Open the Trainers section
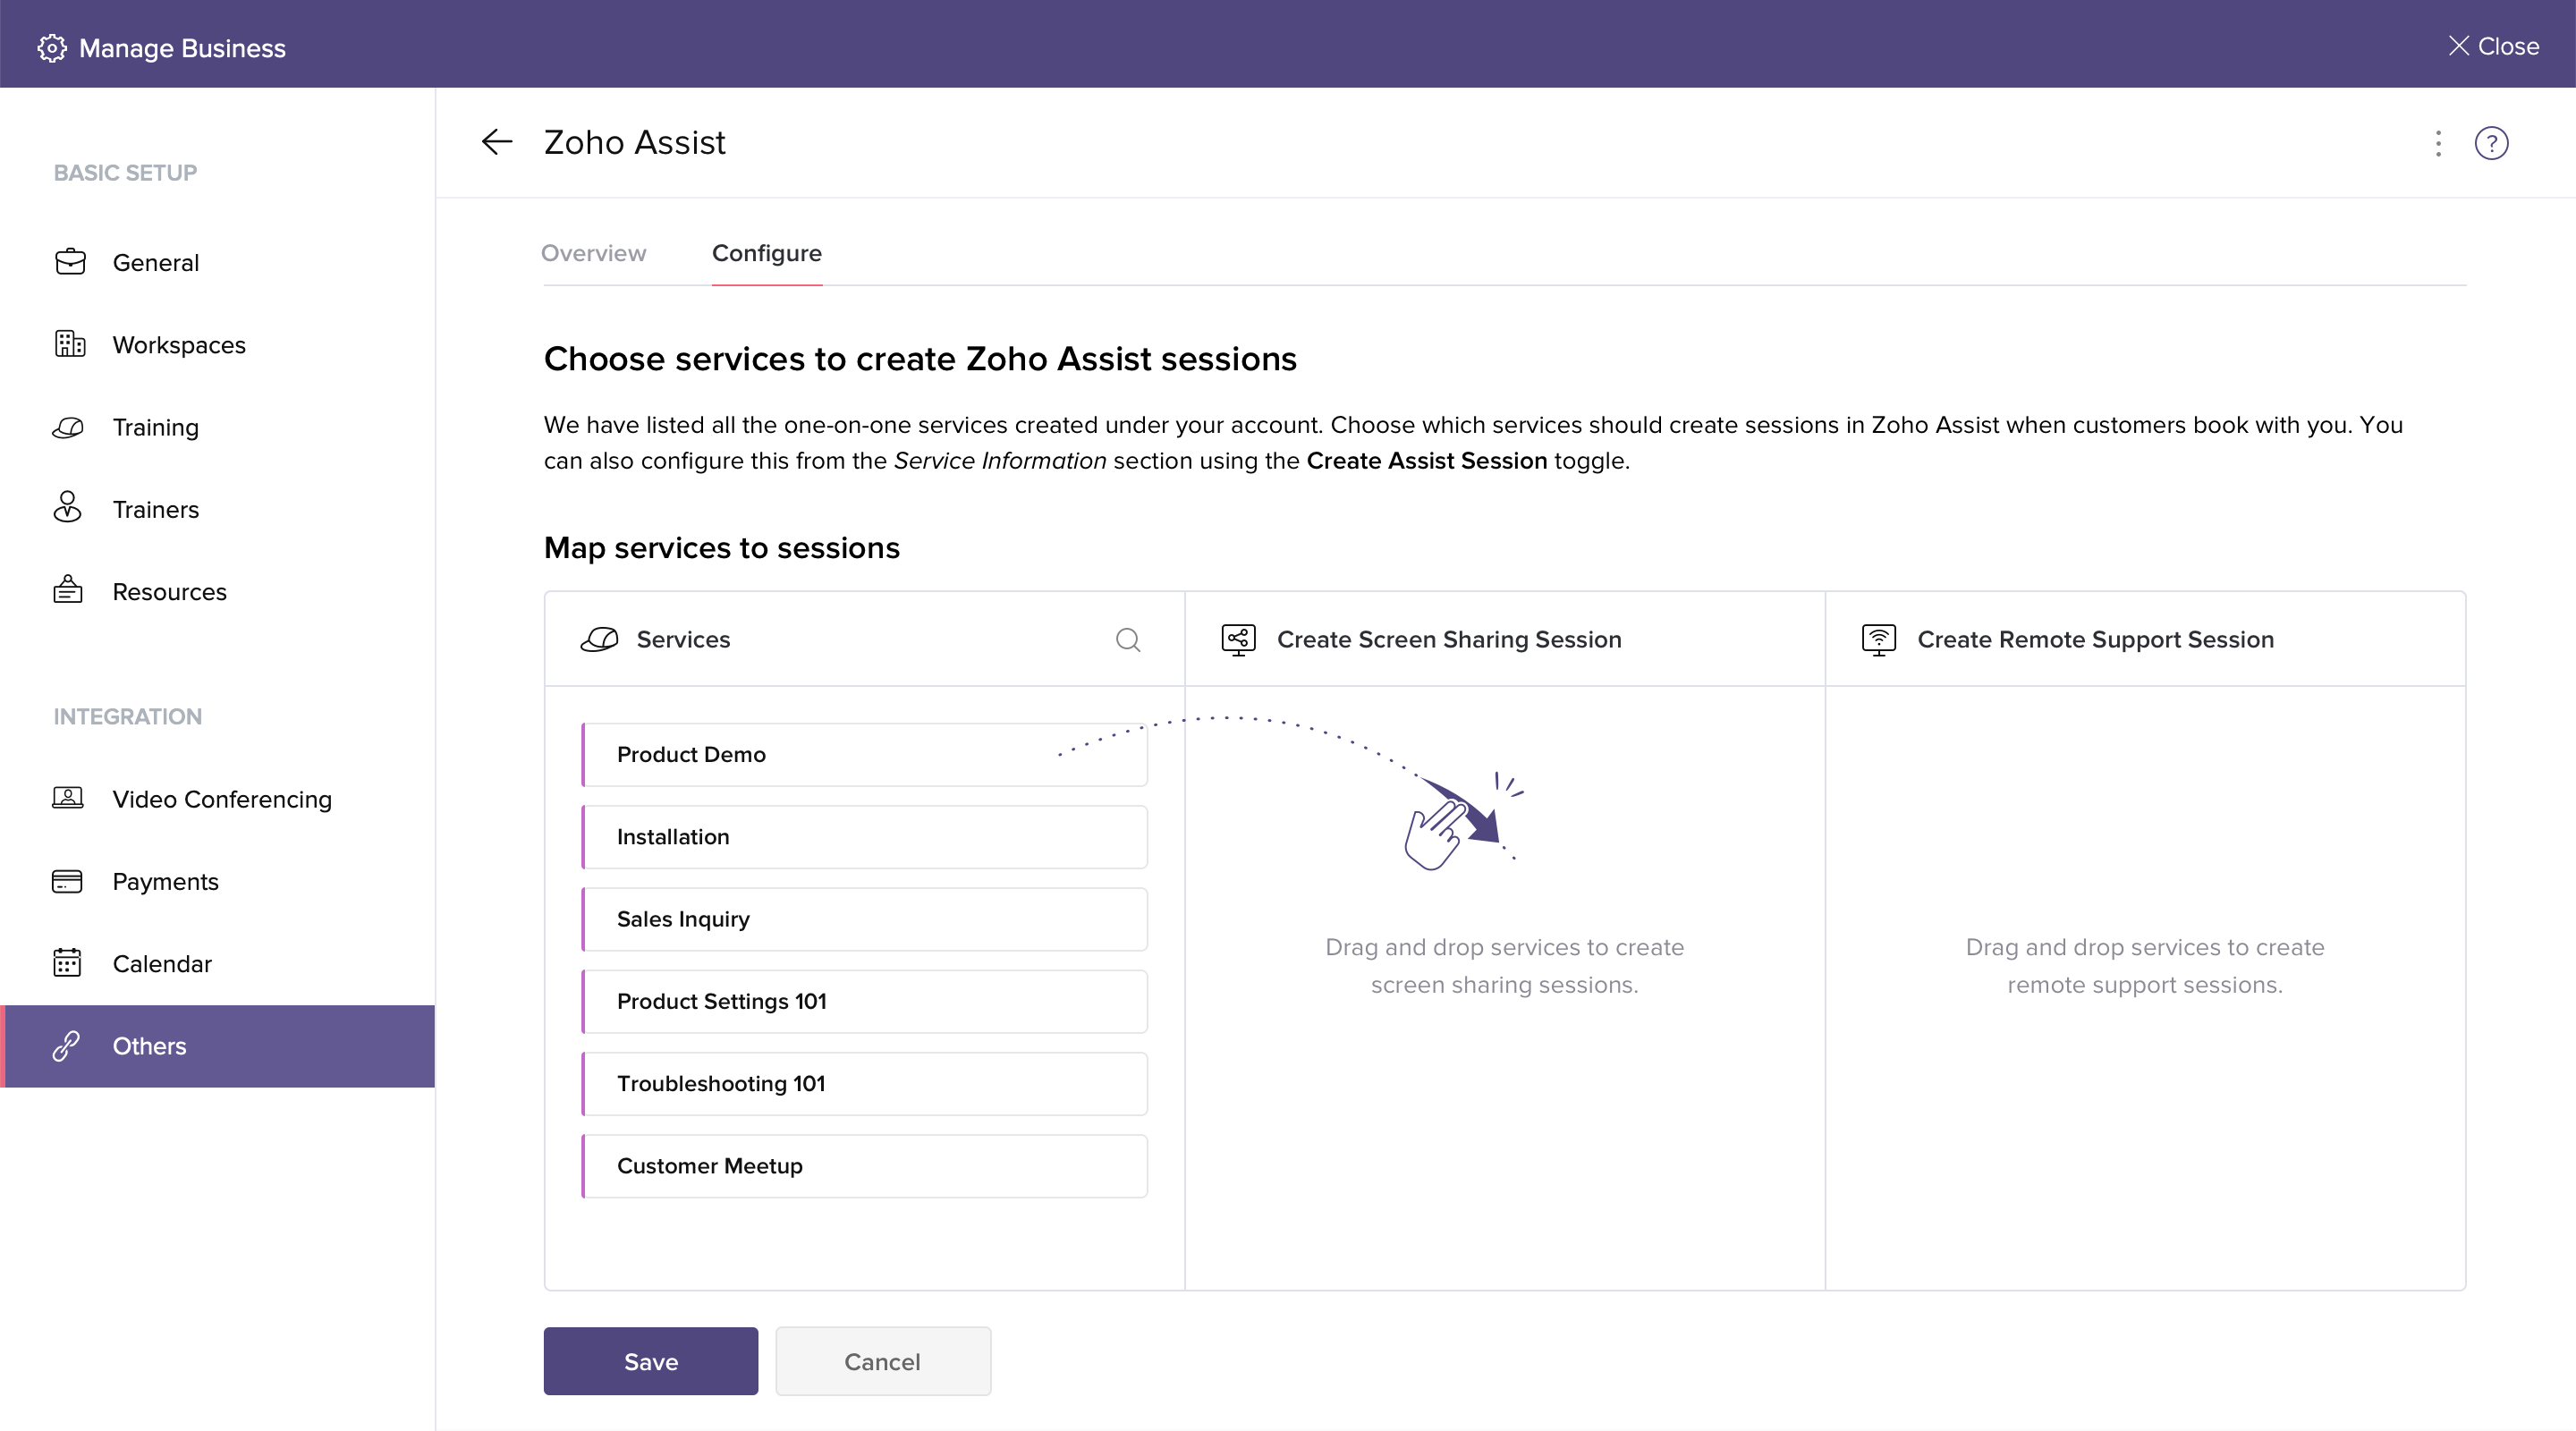 155,509
